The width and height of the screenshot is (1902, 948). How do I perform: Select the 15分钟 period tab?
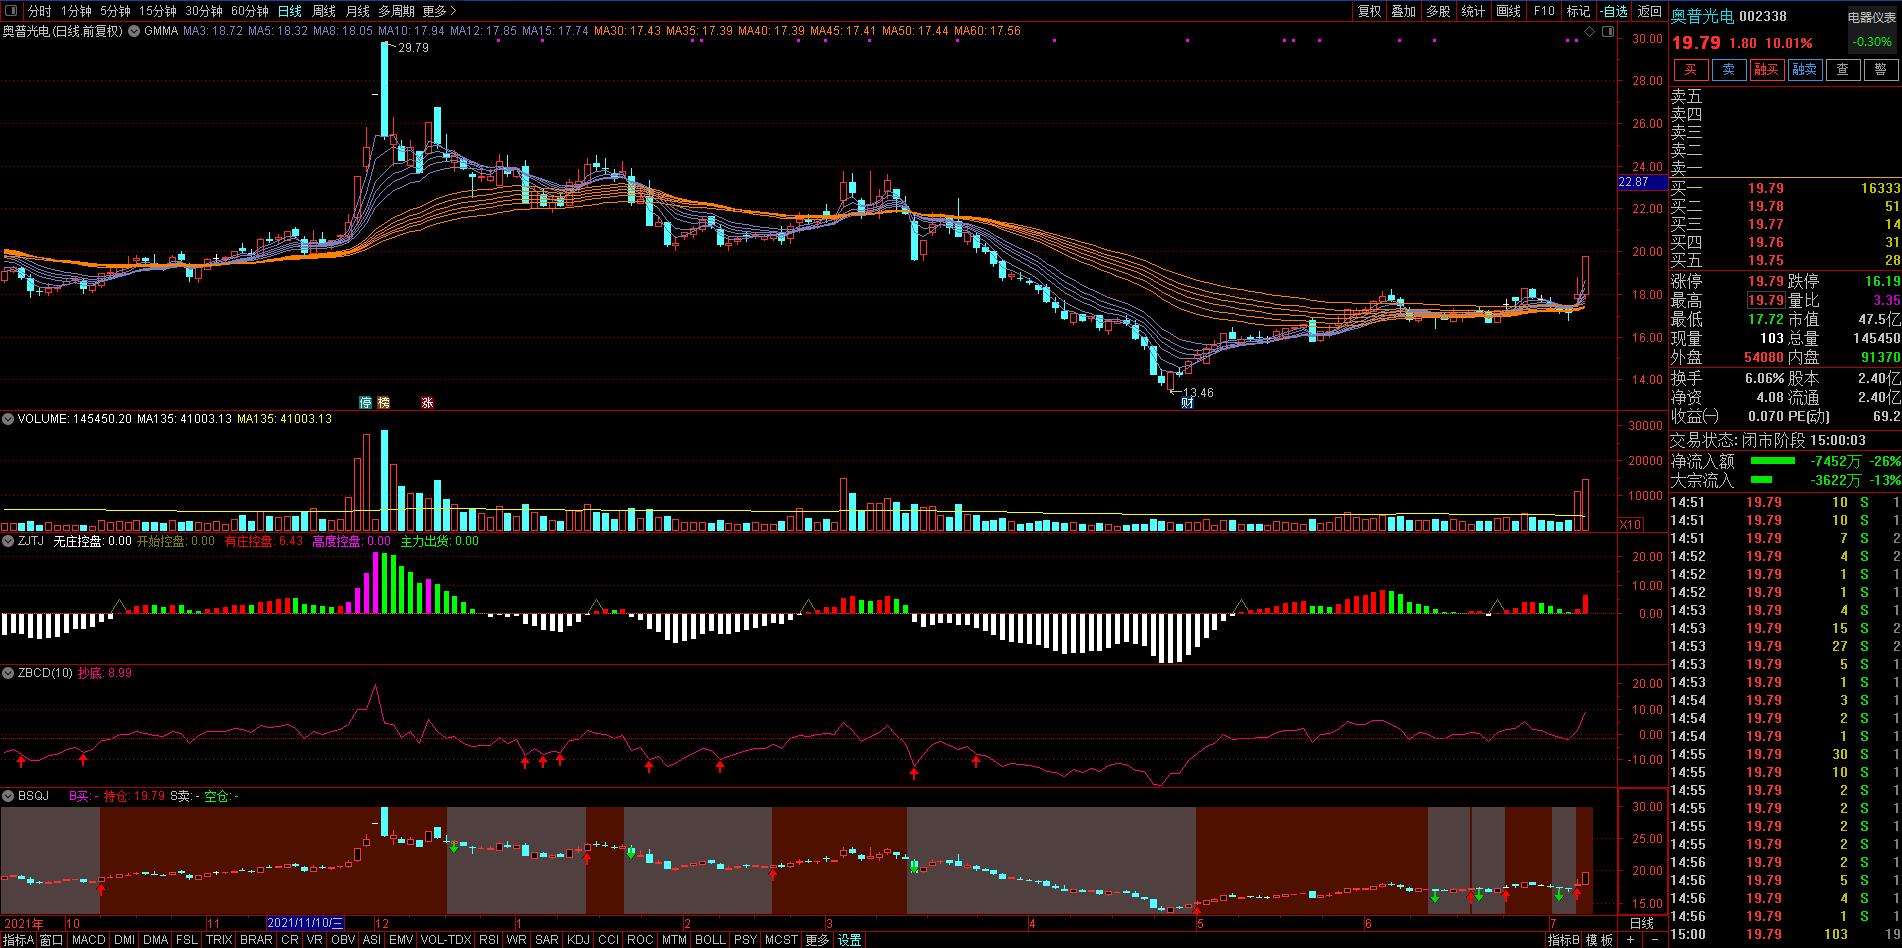157,11
